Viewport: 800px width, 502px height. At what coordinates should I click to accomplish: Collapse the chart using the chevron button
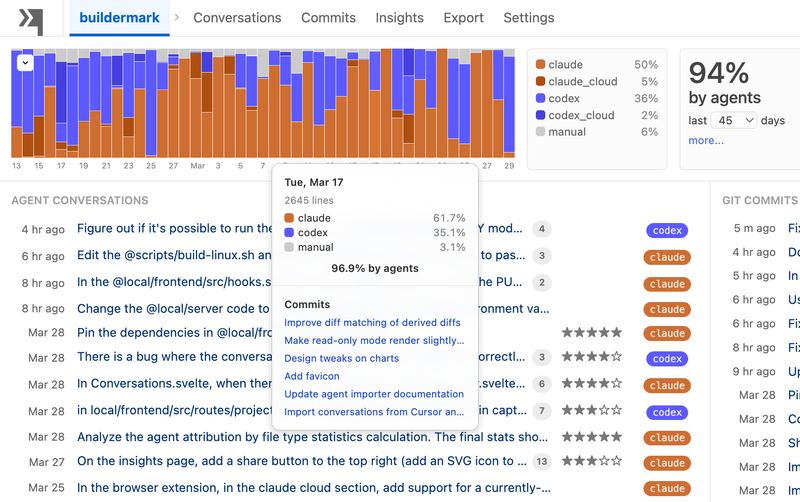25,62
